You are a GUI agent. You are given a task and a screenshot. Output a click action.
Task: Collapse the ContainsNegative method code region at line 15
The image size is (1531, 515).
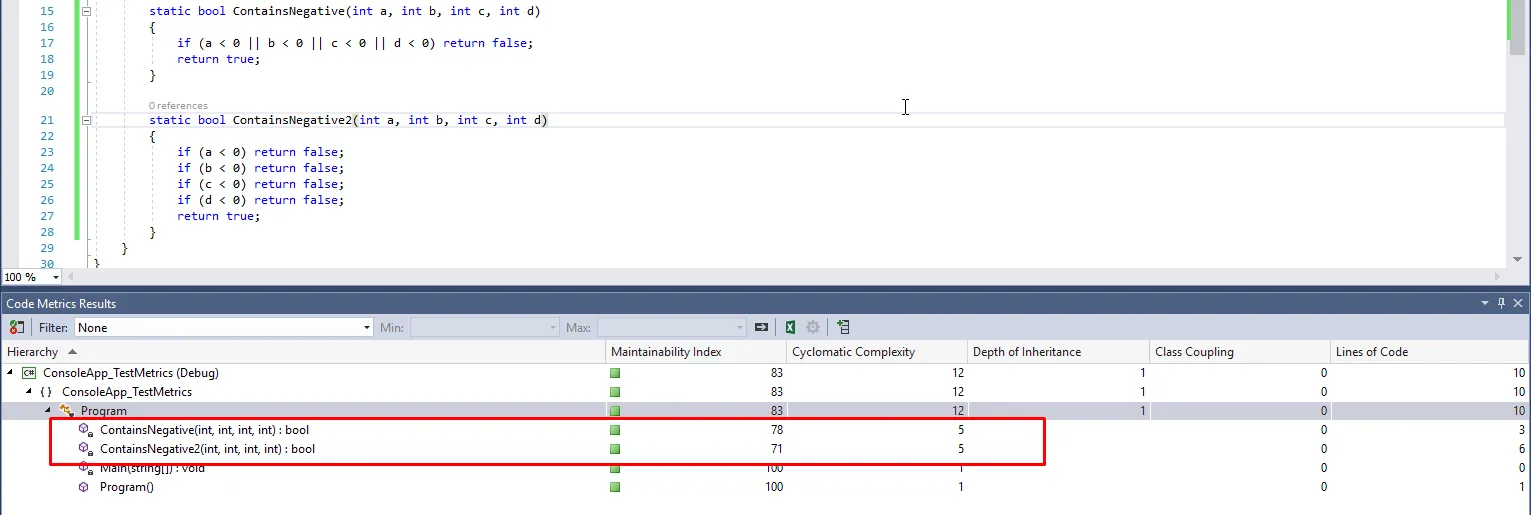coord(86,11)
